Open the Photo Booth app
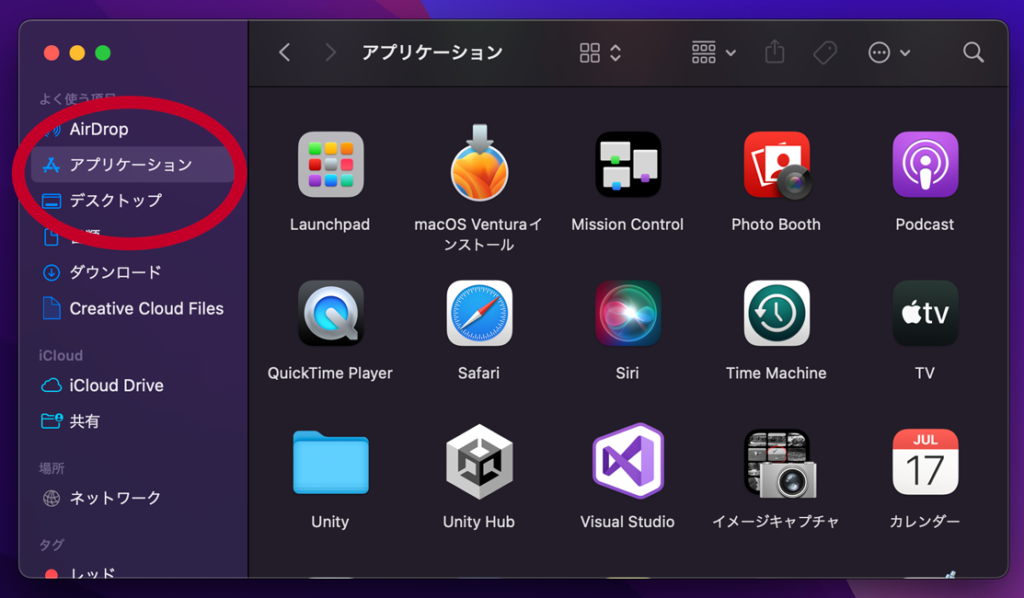 tap(776, 165)
